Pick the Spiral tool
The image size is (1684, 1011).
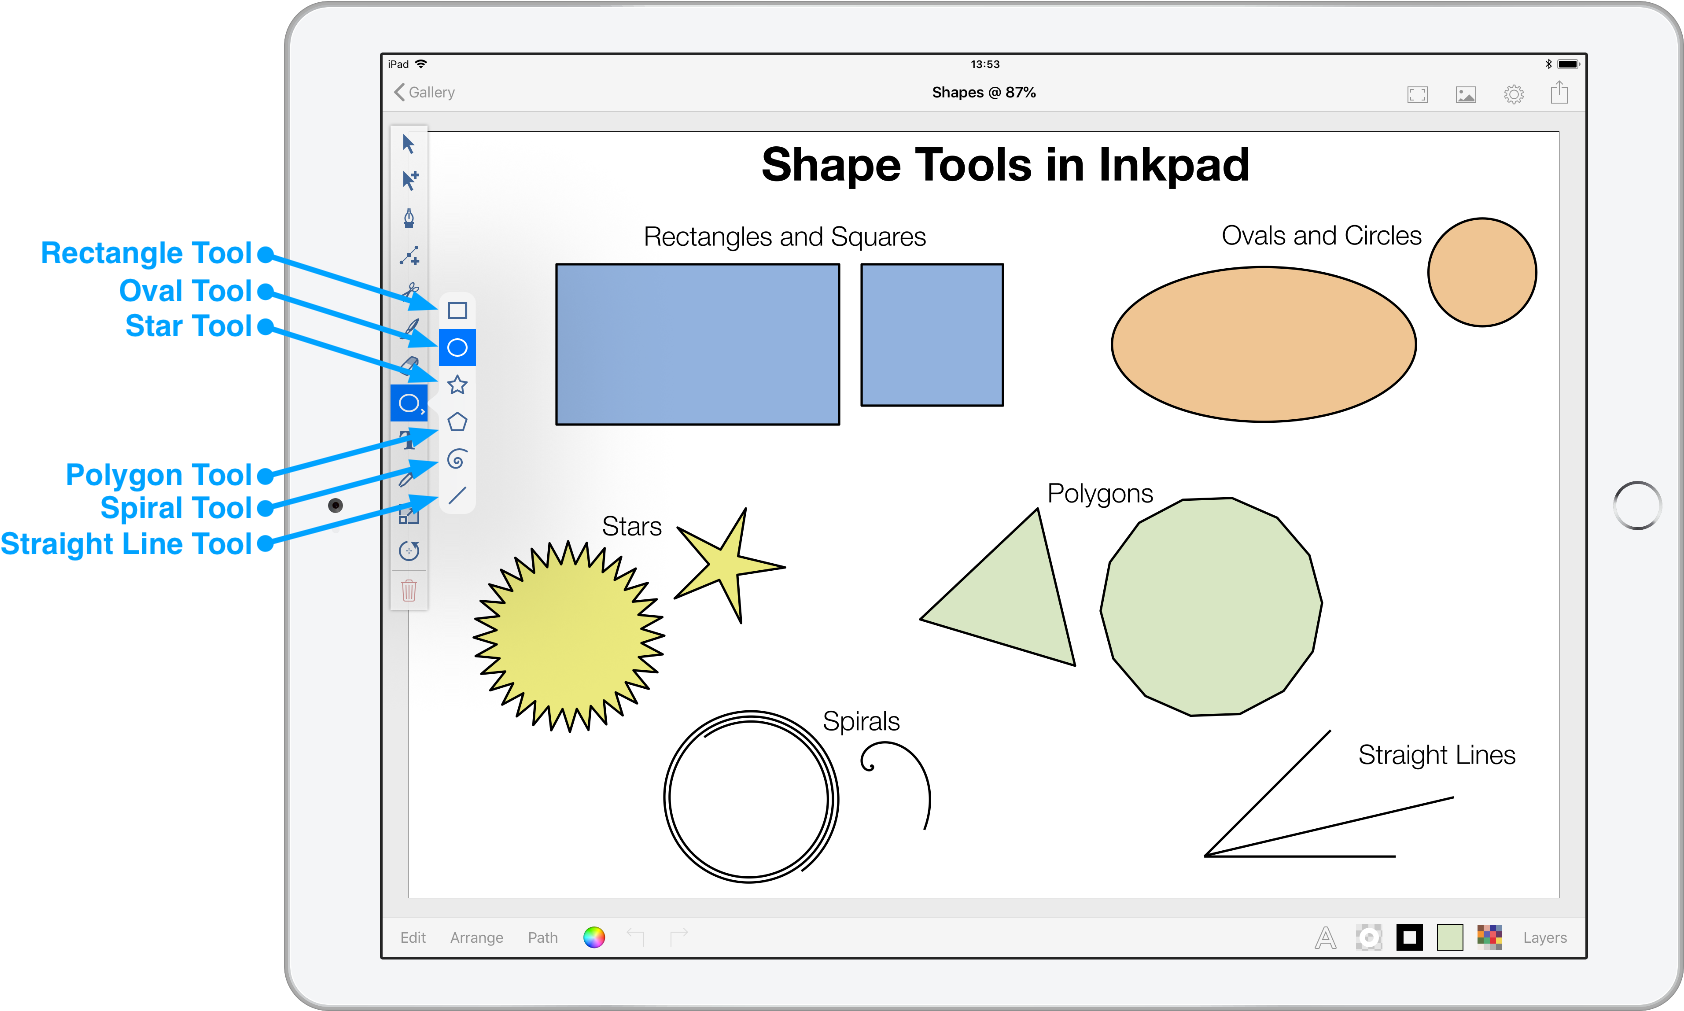458,458
